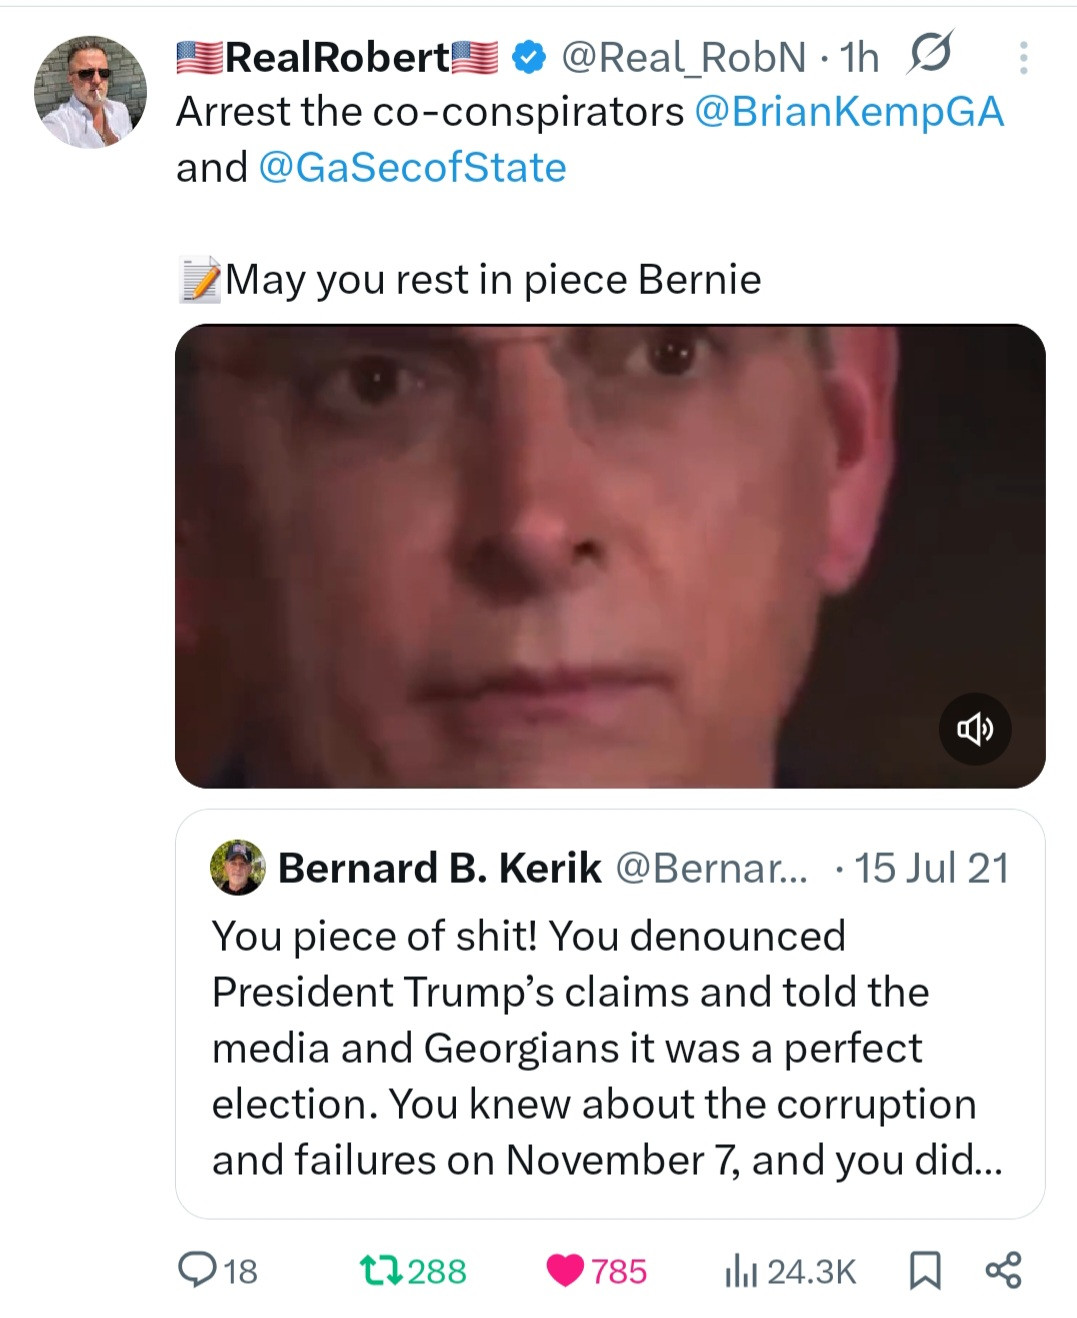This screenshot has width=1077, height=1318.
Task: Open the @Real_RobN handle
Action: pos(683,58)
